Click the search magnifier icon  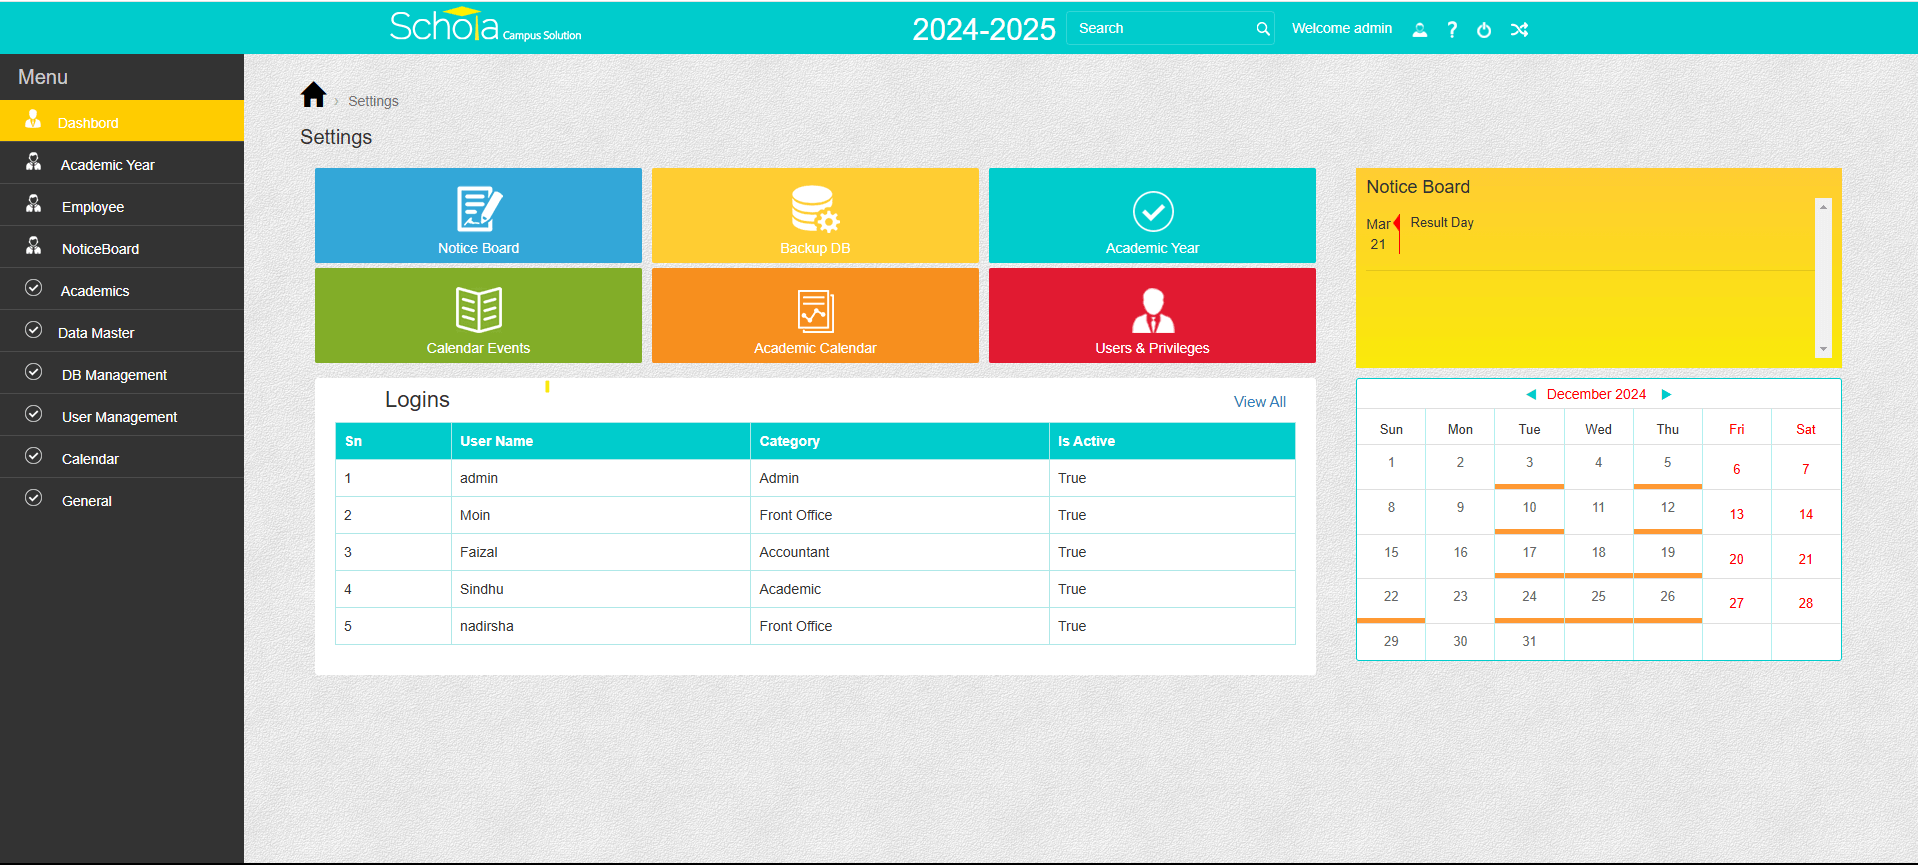1263,29
